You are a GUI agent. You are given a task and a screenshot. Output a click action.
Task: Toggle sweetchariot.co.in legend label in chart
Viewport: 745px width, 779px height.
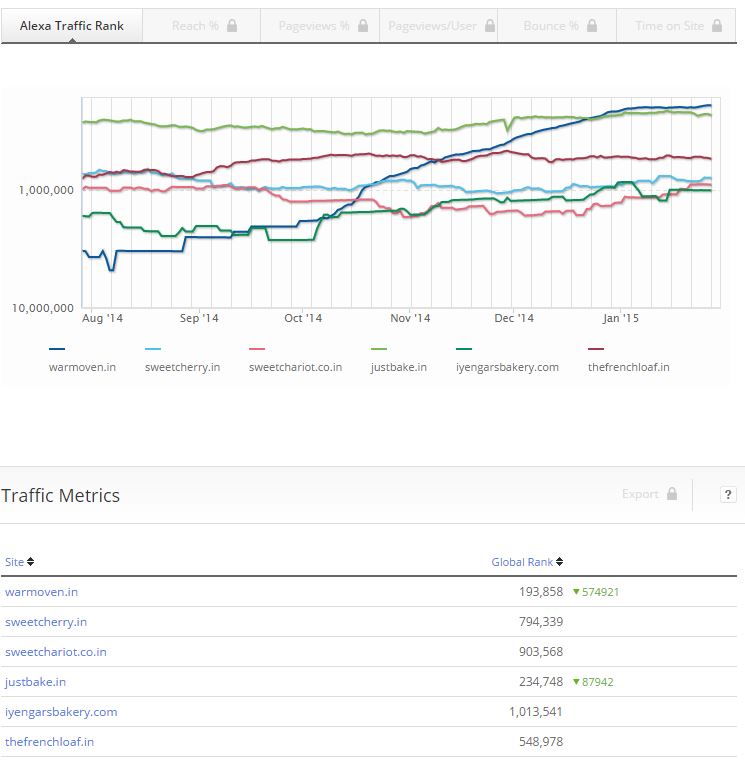click(x=296, y=367)
